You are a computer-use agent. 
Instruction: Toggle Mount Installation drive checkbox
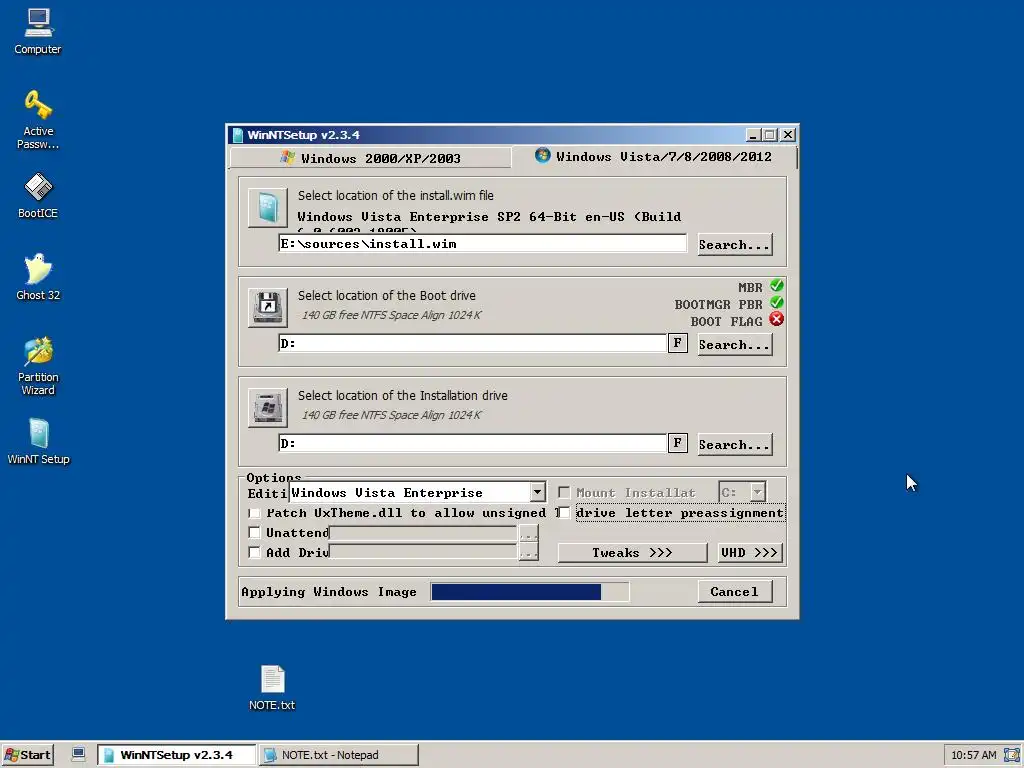[564, 492]
